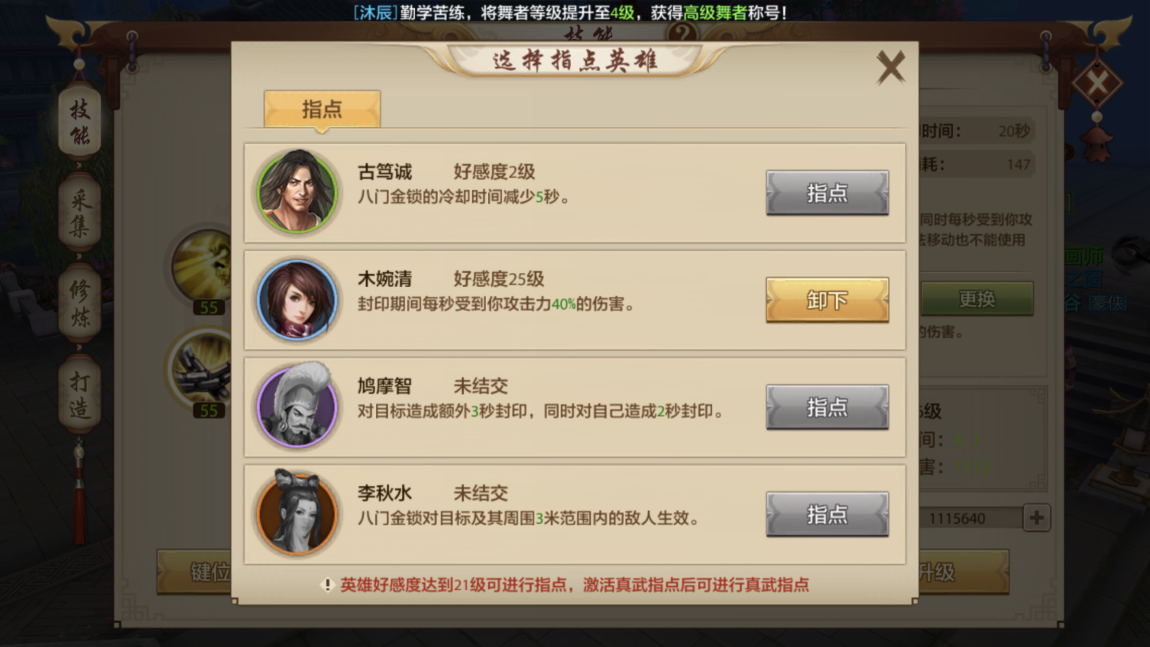Close the skill panel with red diamond X
Viewport: 1150px width, 647px height.
click(x=1097, y=83)
